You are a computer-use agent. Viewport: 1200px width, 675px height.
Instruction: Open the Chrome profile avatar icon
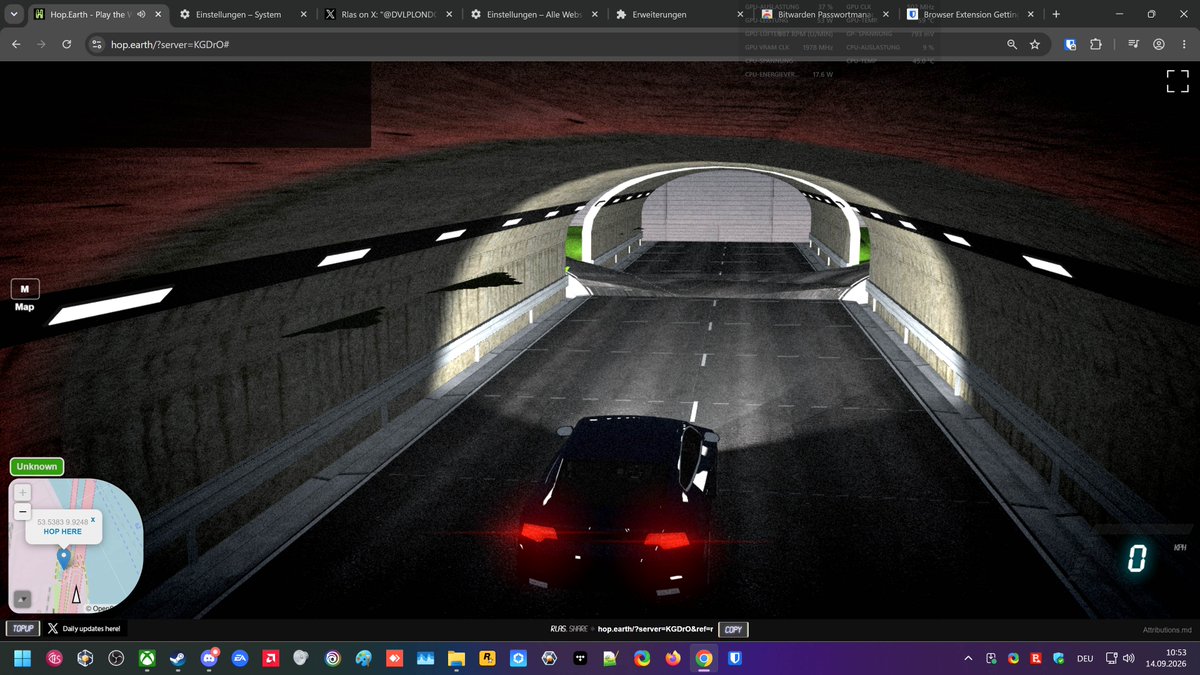pyautogui.click(x=1158, y=45)
